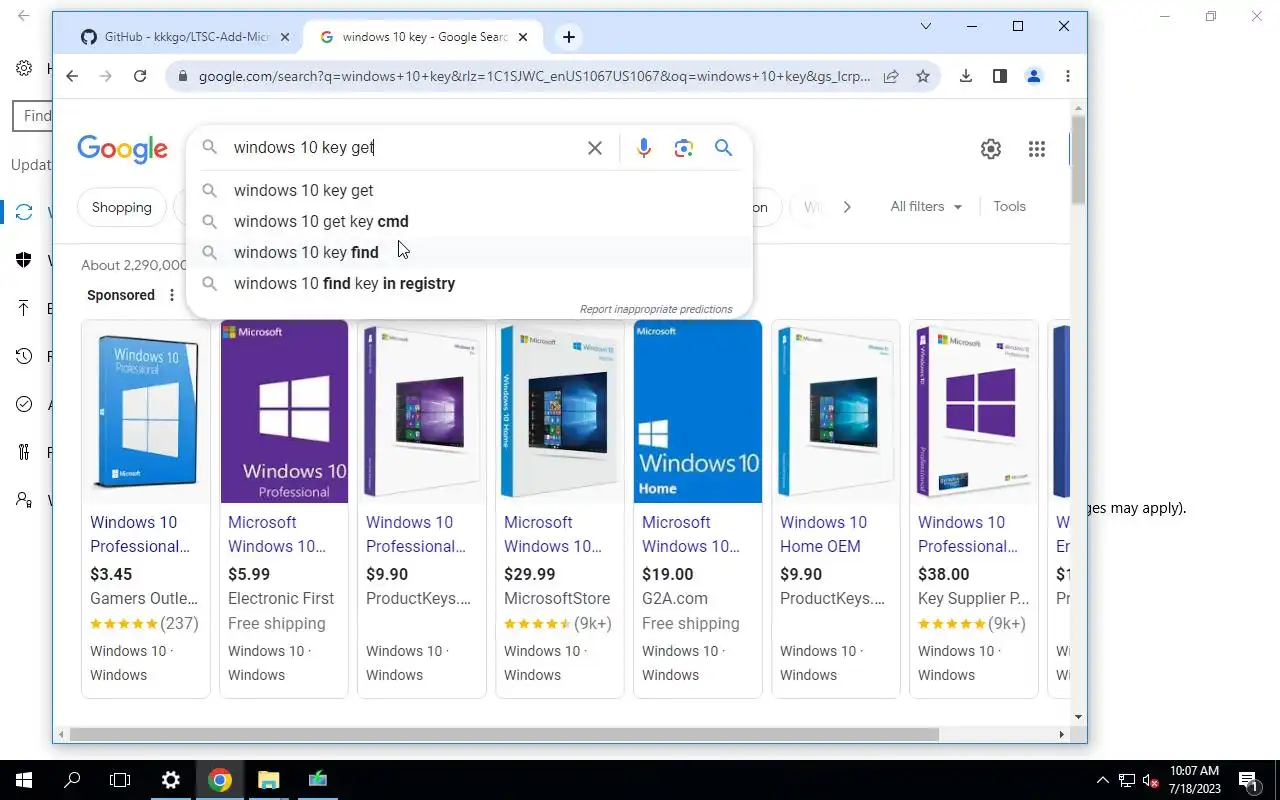Open taskbar search
This screenshot has height=800, width=1280.
point(72,780)
